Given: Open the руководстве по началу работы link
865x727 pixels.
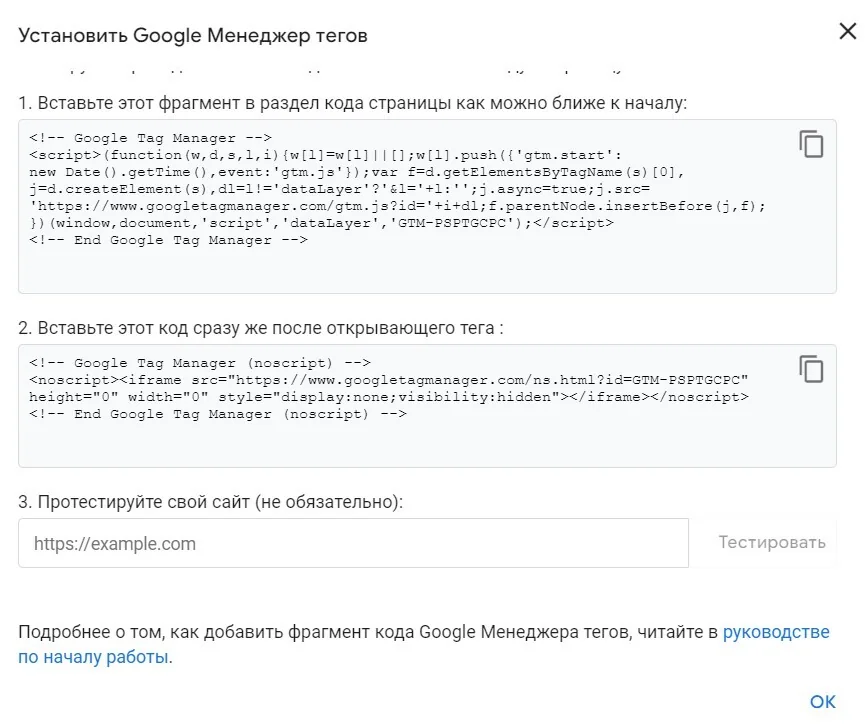Looking at the screenshot, I should pyautogui.click(x=776, y=632).
